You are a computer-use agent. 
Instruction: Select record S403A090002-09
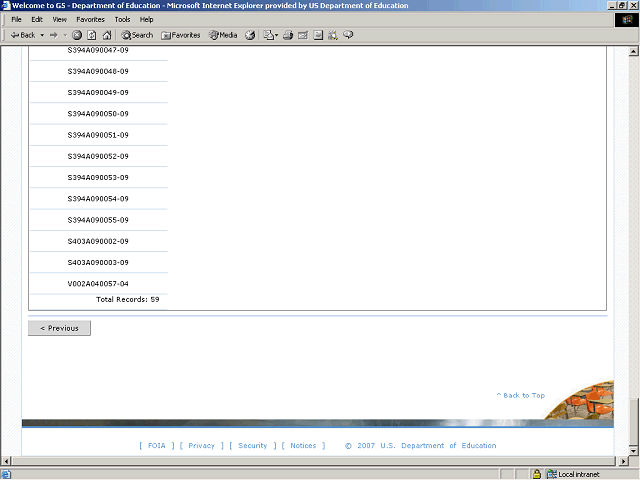98,241
